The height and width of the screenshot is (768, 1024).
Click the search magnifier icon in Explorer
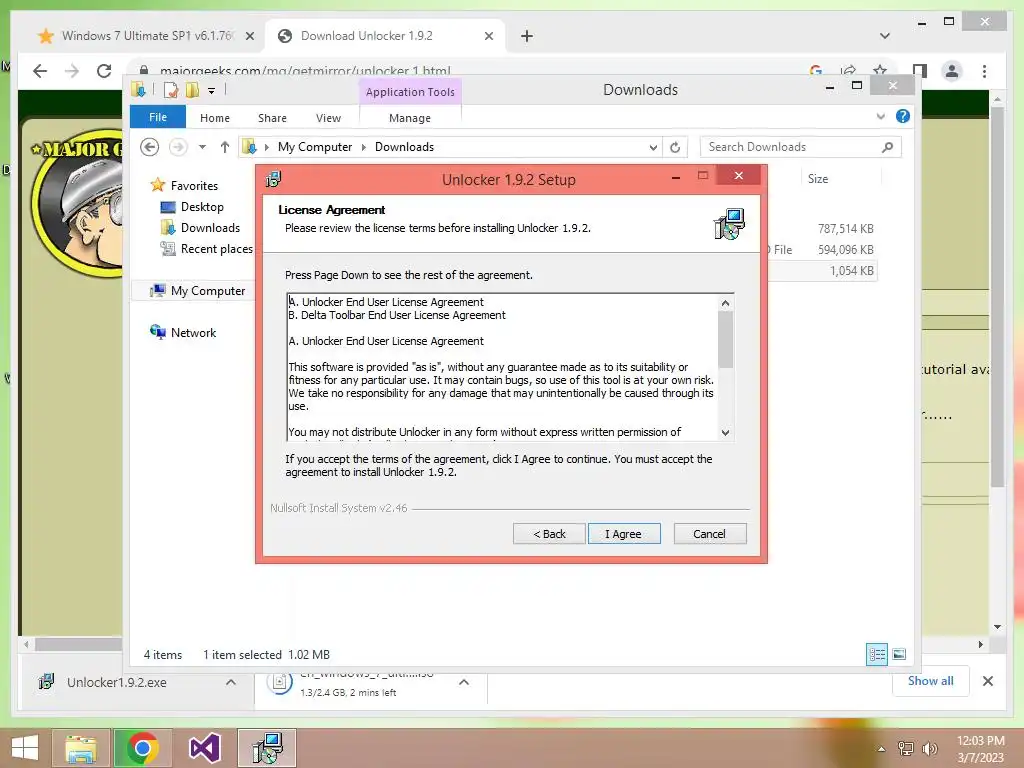(x=887, y=147)
